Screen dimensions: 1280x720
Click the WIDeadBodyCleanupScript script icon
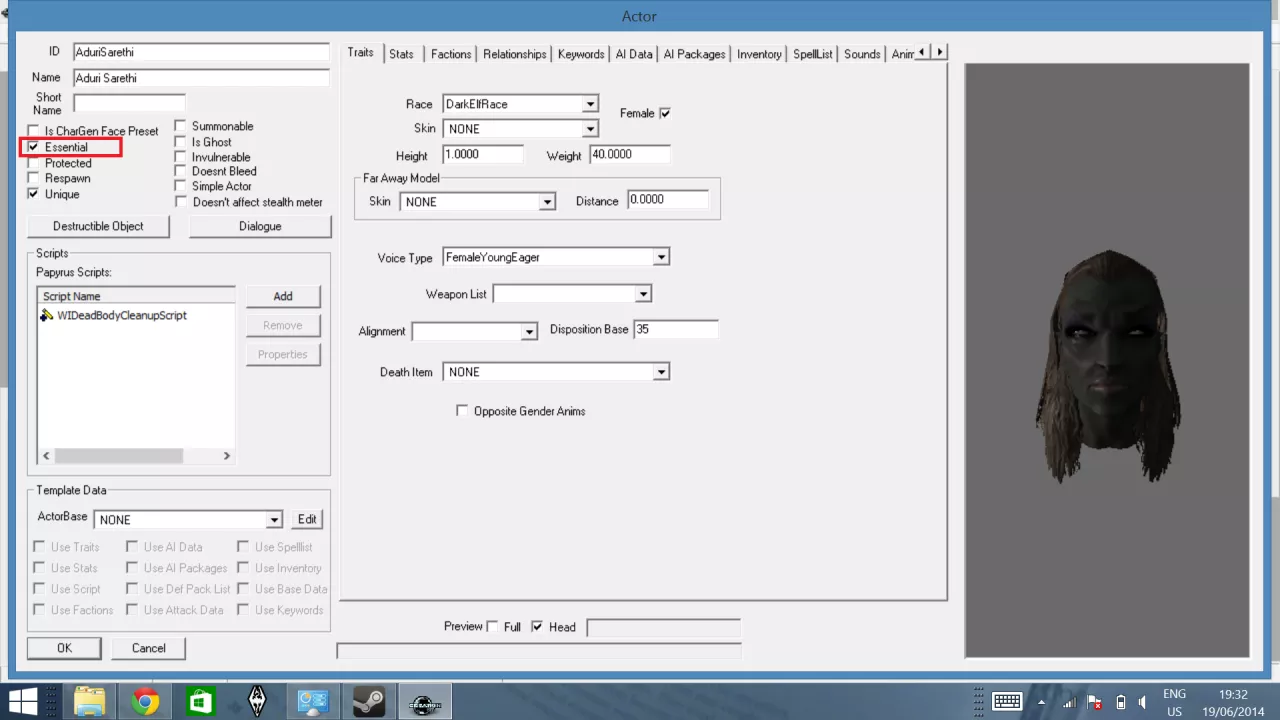(47, 315)
